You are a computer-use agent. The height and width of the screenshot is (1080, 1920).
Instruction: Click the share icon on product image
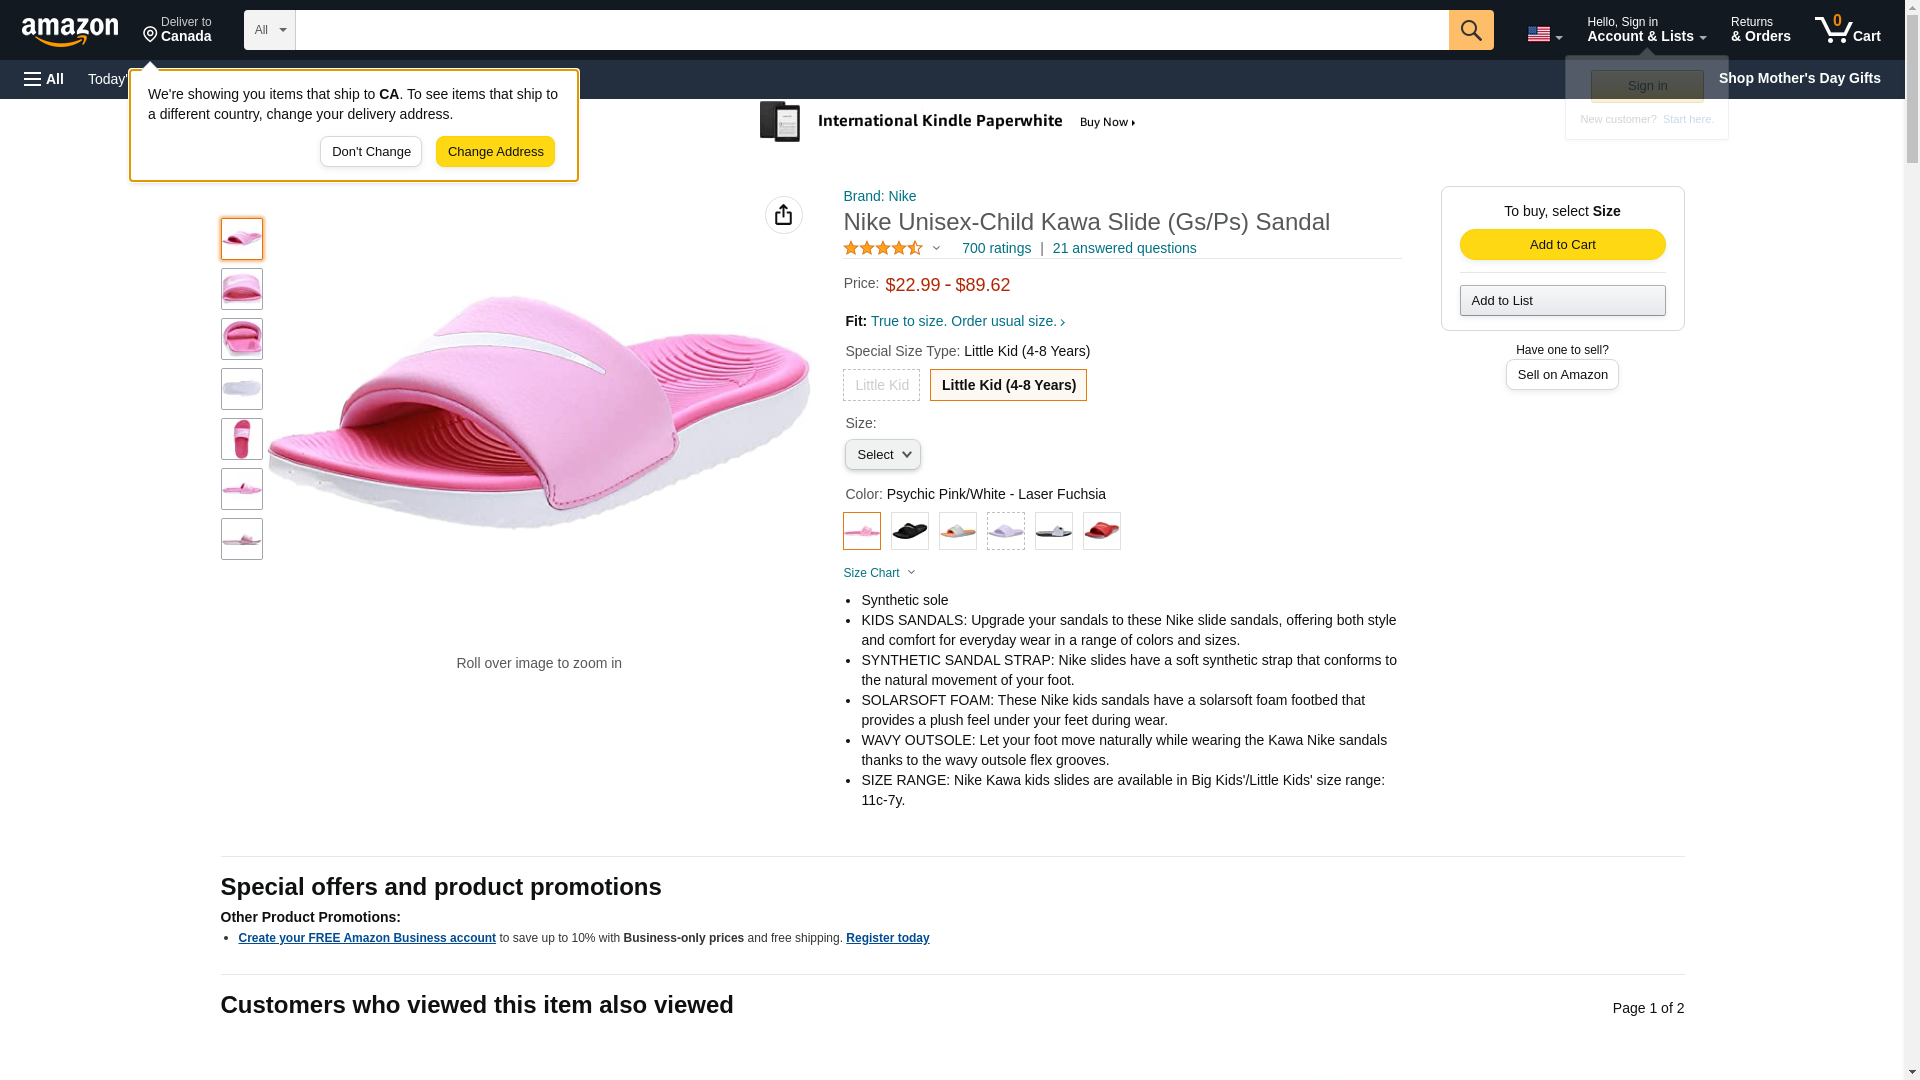point(783,215)
